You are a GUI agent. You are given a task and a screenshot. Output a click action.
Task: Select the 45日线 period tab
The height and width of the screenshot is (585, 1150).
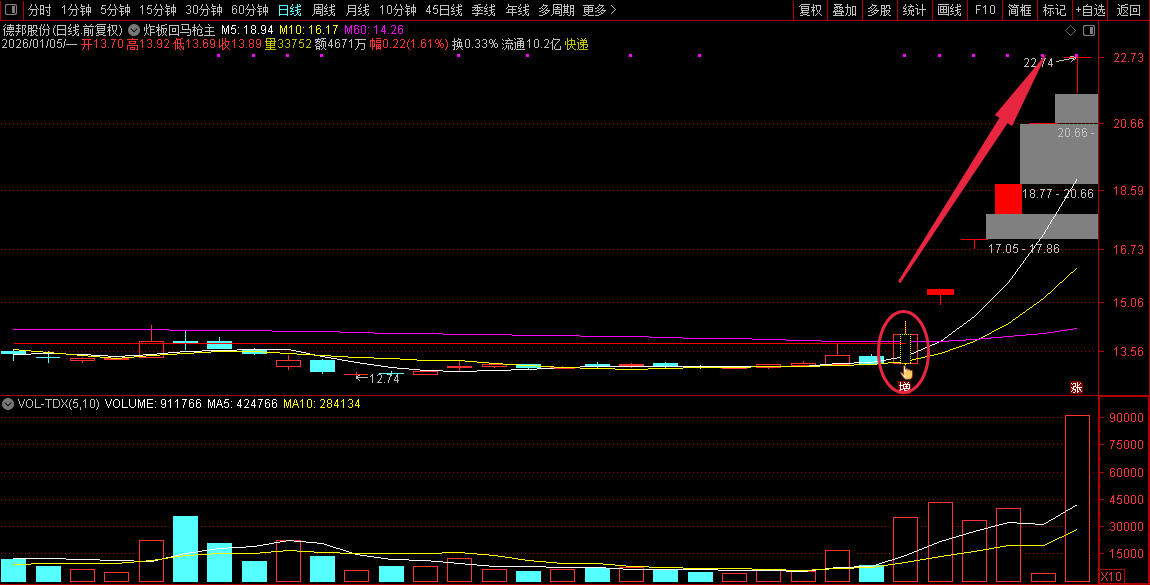click(444, 10)
